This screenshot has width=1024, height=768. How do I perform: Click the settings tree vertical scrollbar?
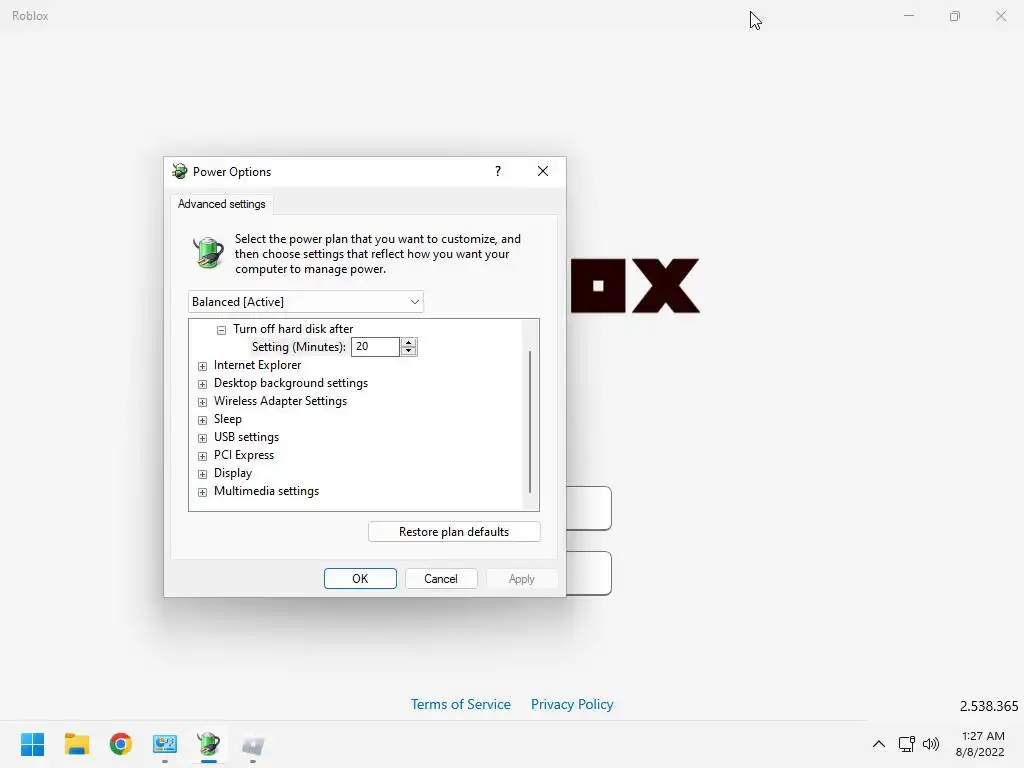click(530, 421)
